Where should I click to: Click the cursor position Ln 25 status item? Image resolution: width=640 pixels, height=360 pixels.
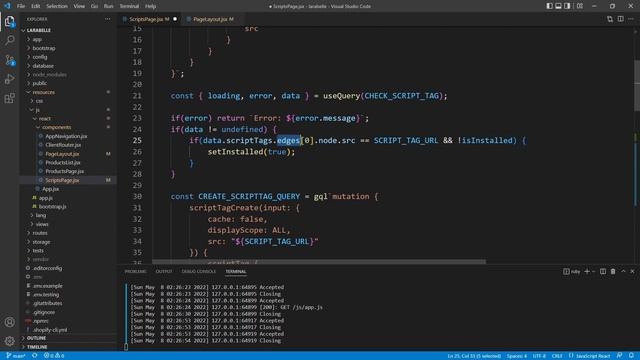(x=474, y=356)
